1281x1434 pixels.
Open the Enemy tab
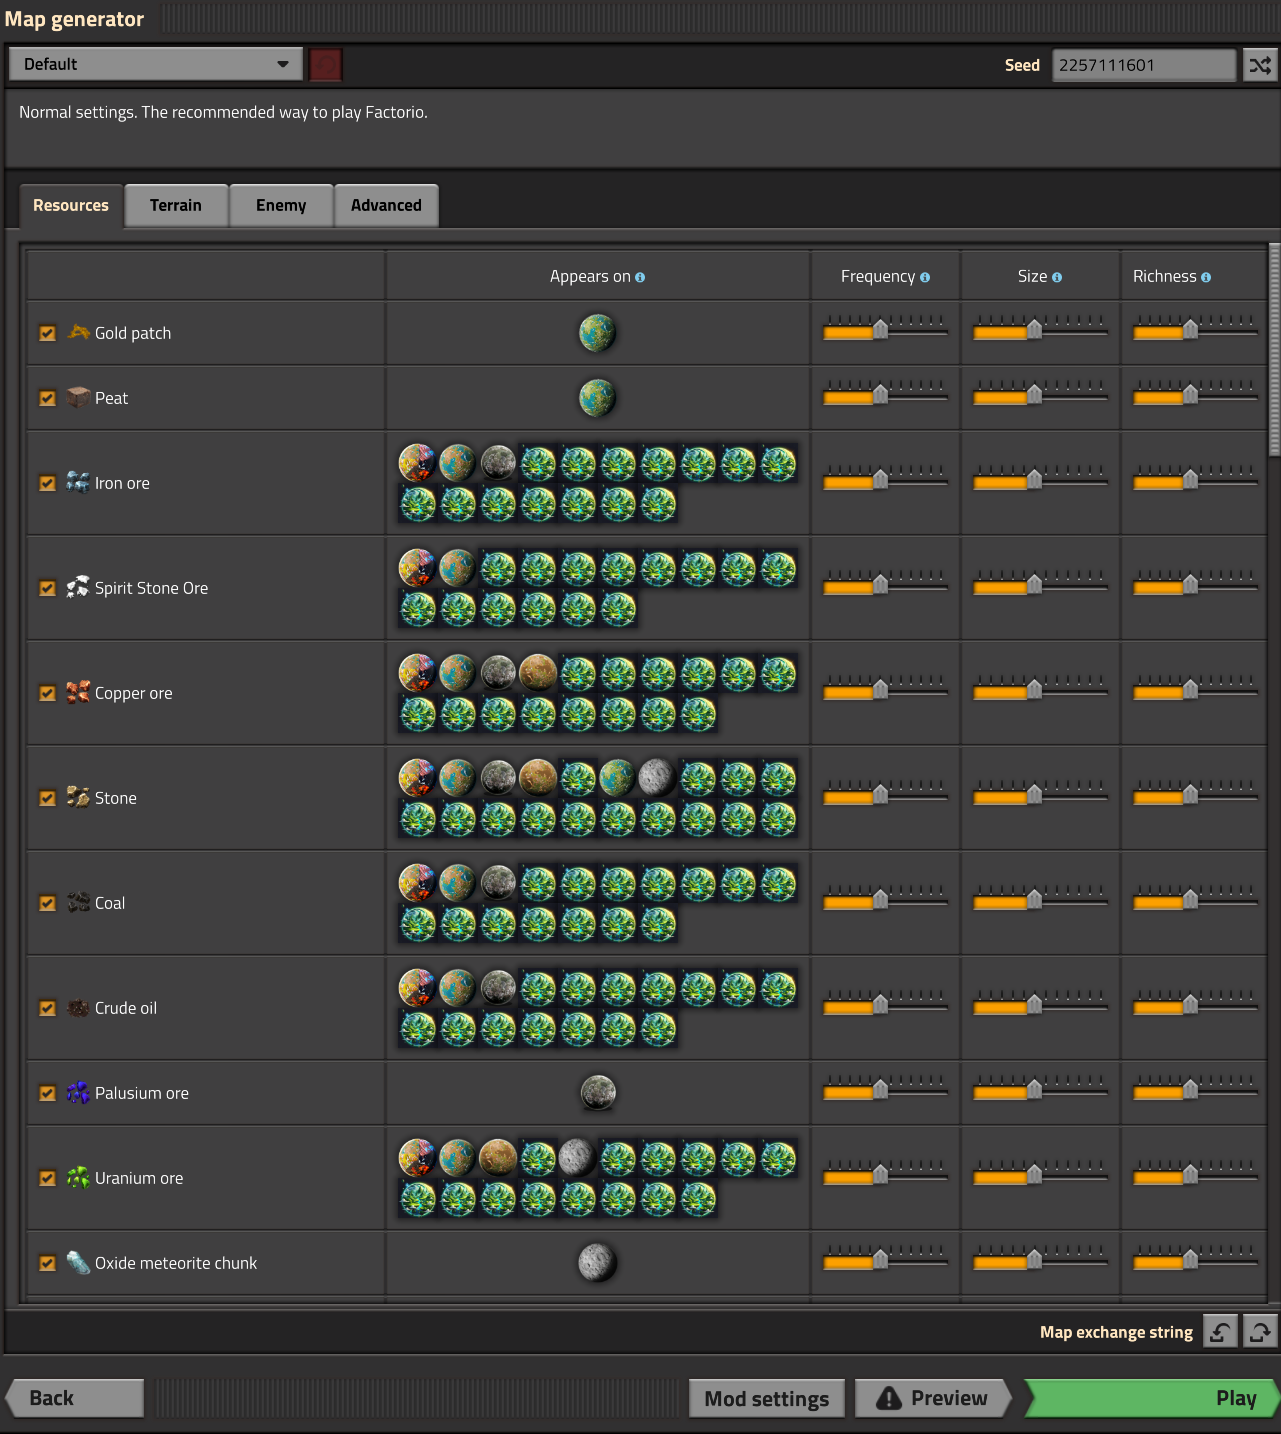pyautogui.click(x=281, y=206)
